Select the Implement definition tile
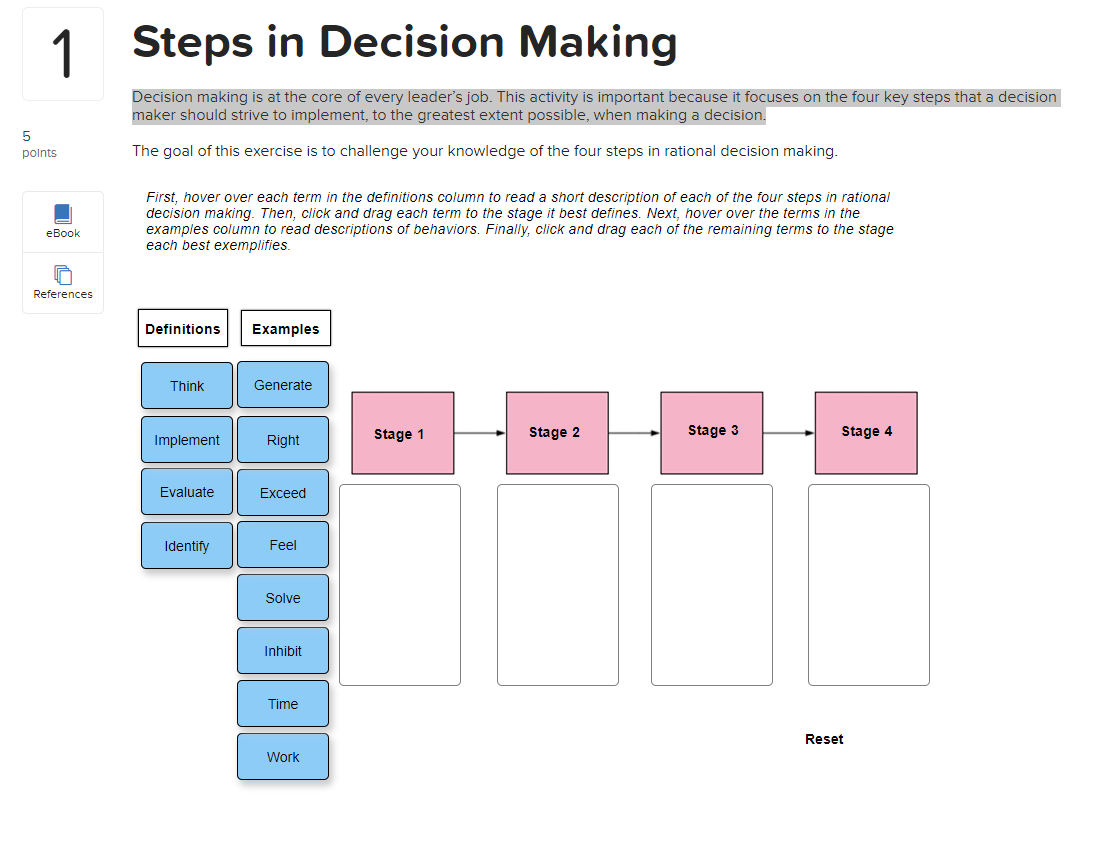The height and width of the screenshot is (849, 1099). pos(186,440)
